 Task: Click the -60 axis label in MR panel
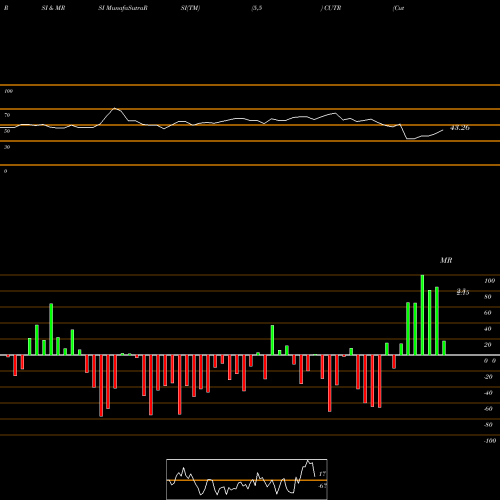pyautogui.click(x=488, y=409)
